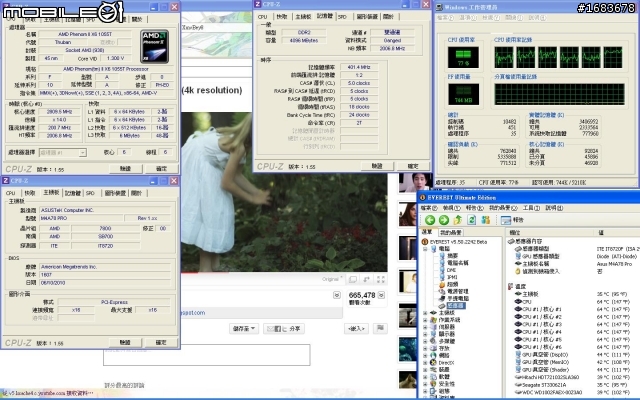The width and height of the screenshot is (640, 400).
Task: Open 檢視(V) menu in EVEREST
Action: 451,208
